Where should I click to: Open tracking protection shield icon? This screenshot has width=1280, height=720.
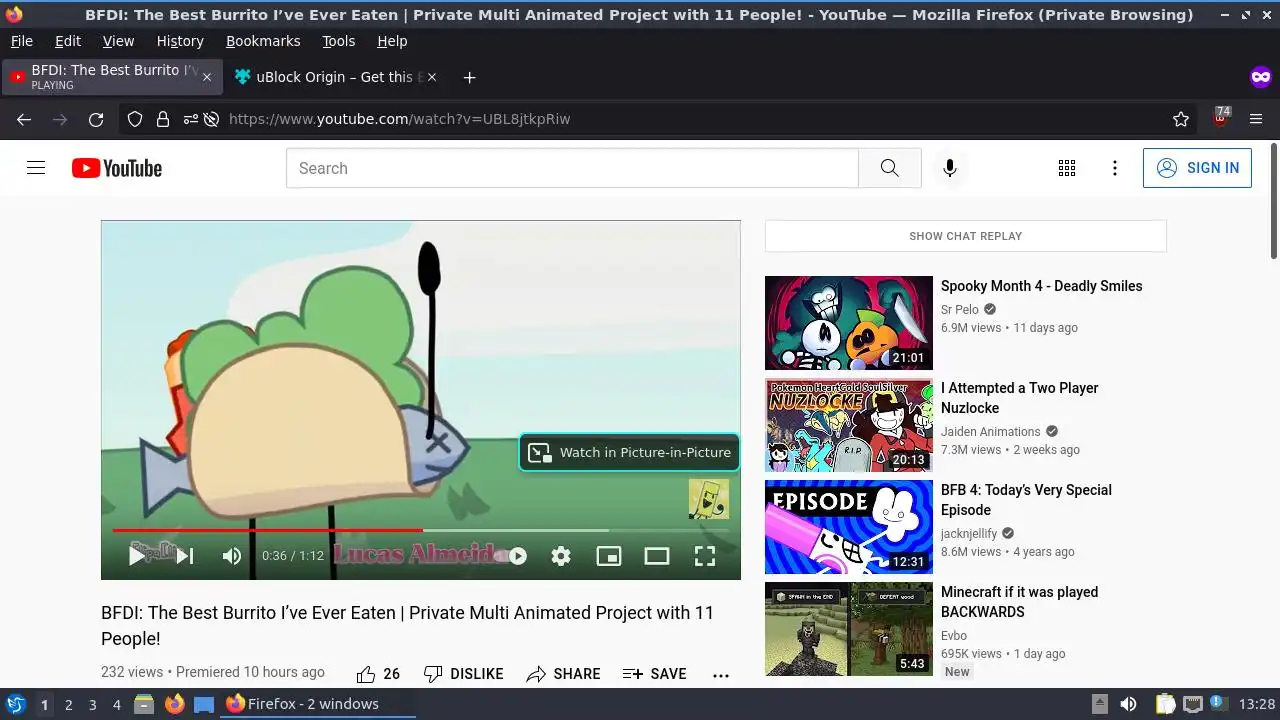click(135, 119)
